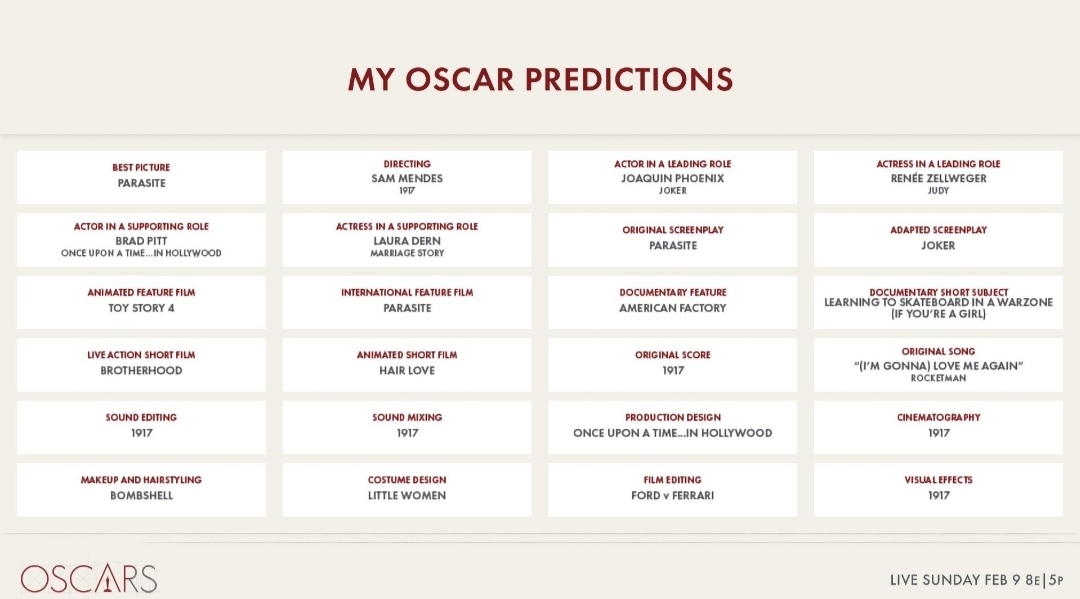
Task: Select Actor in a Leading Role card
Action: click(672, 177)
